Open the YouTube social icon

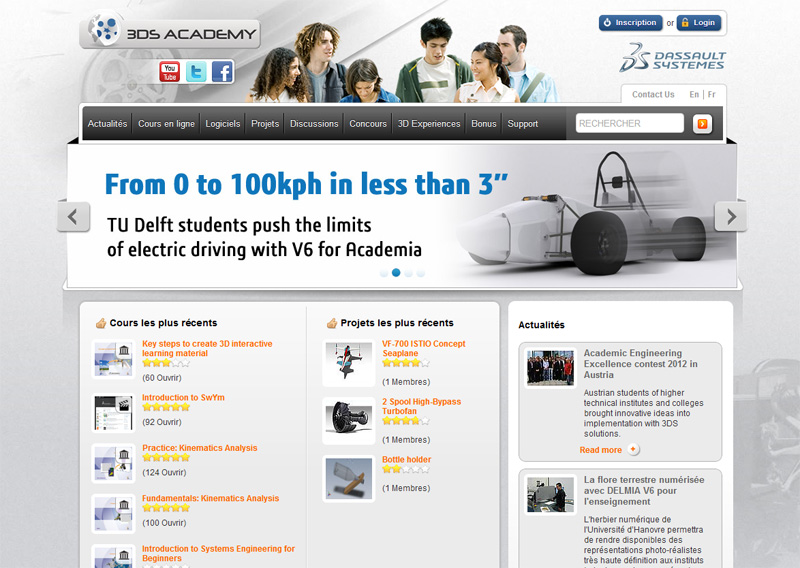(x=169, y=71)
